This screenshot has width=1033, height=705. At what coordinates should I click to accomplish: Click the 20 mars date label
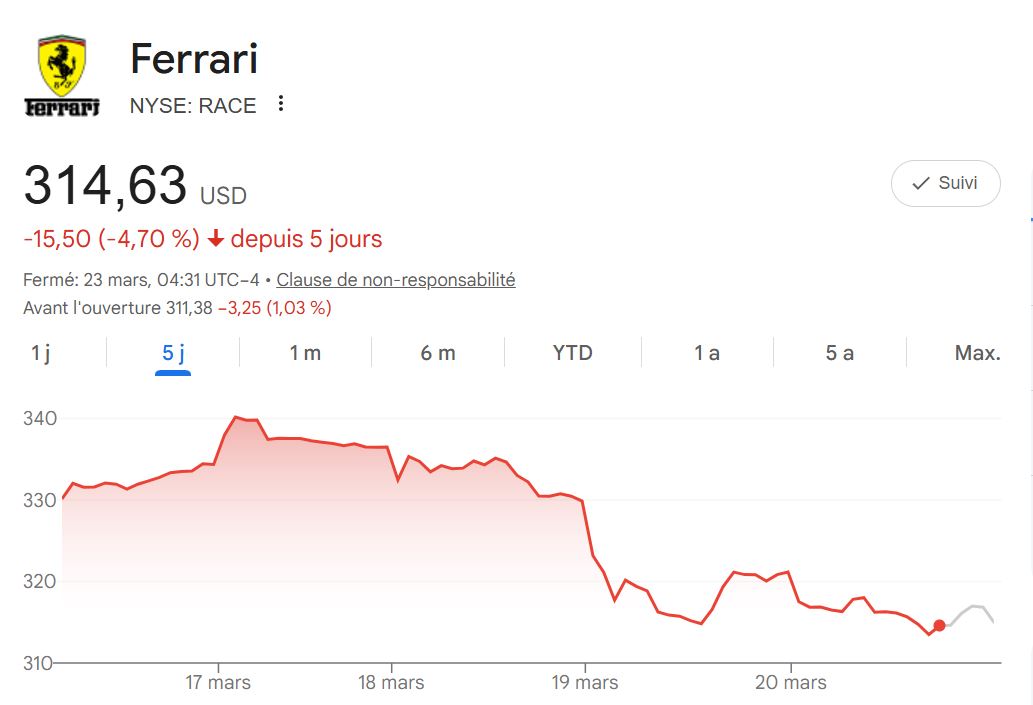pyautogui.click(x=790, y=683)
